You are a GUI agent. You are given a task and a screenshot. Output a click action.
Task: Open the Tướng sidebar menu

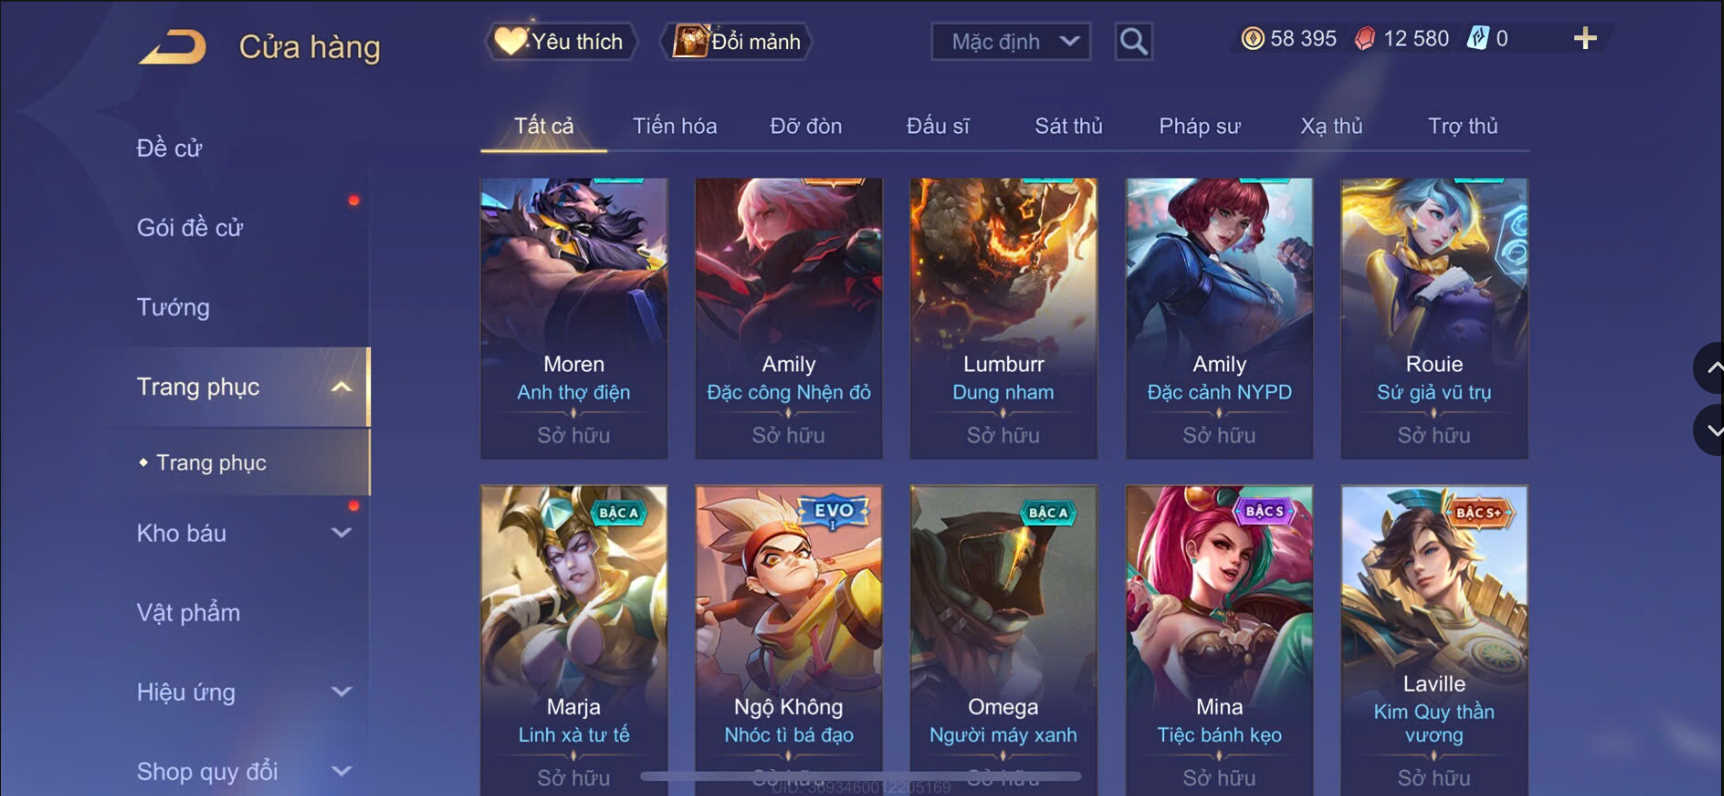(173, 307)
